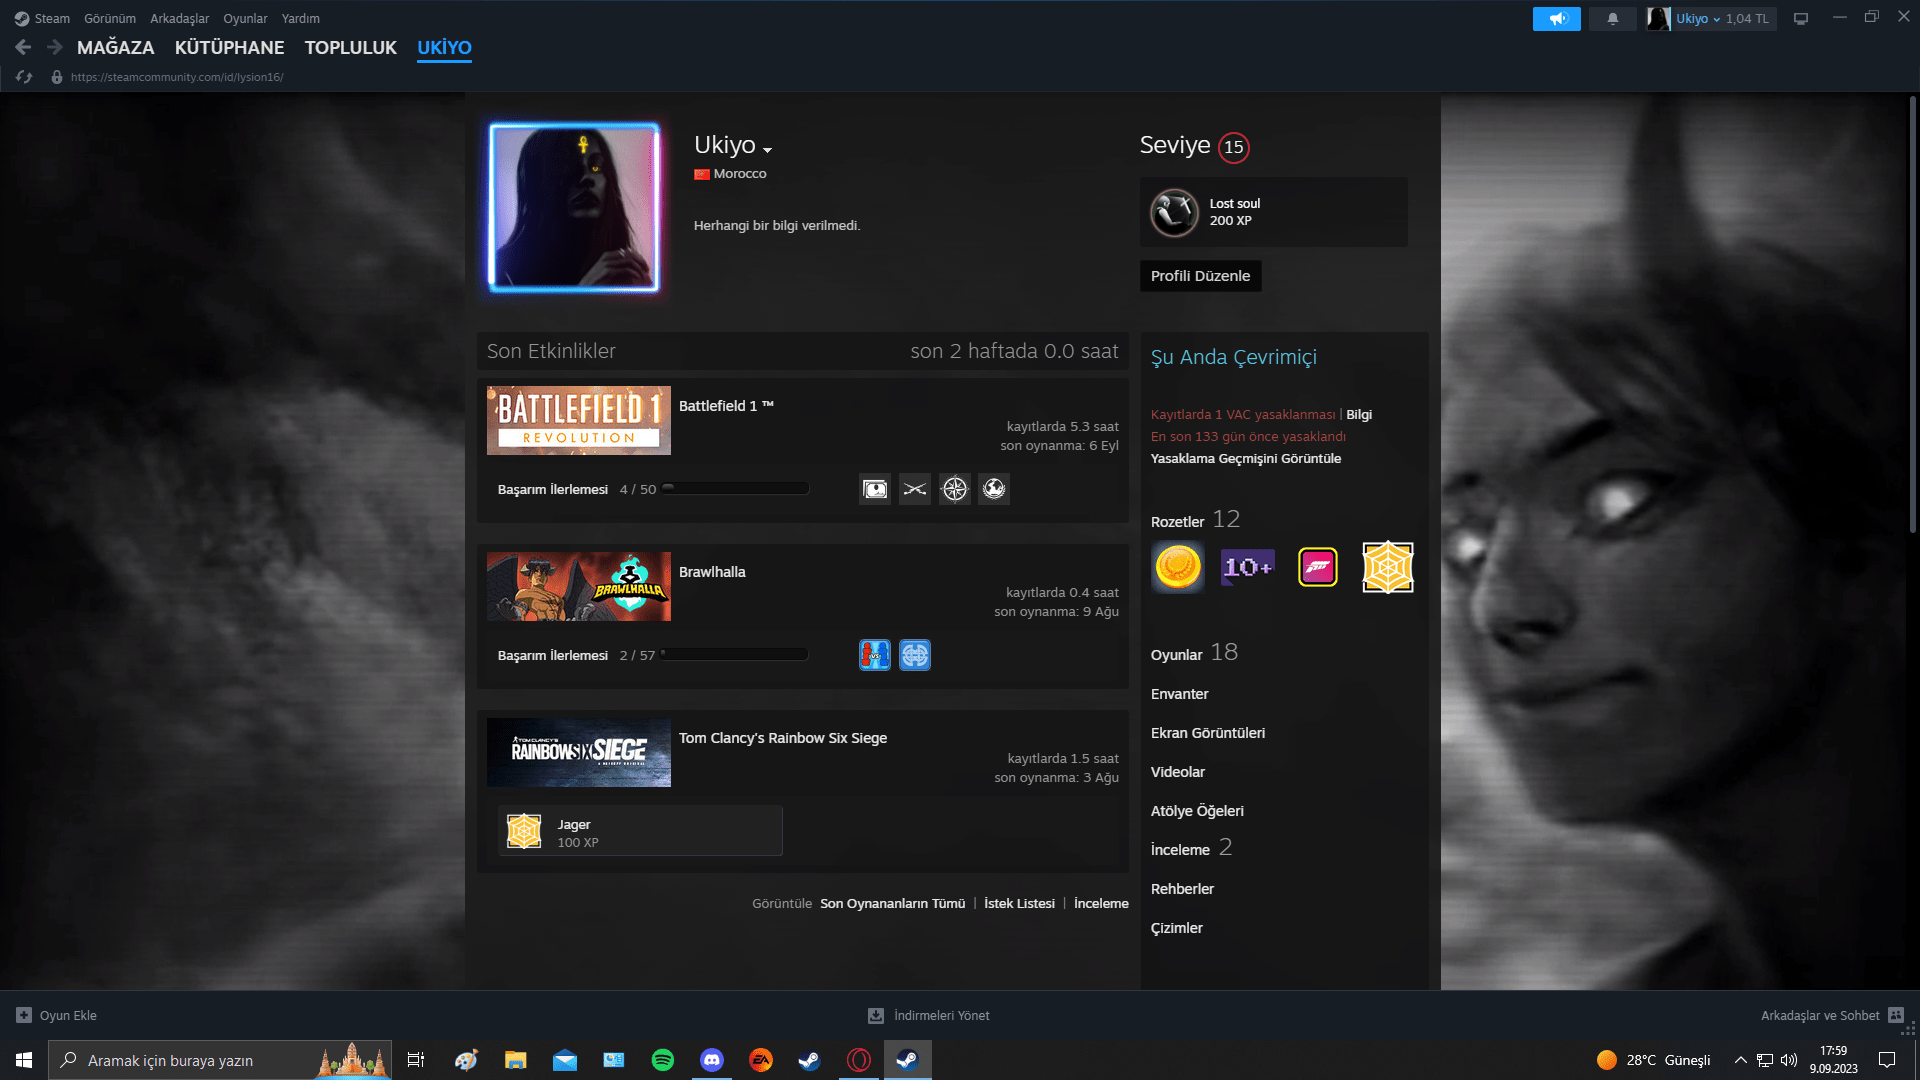Go back with the left arrow
This screenshot has width=1920, height=1080.
tap(23, 47)
